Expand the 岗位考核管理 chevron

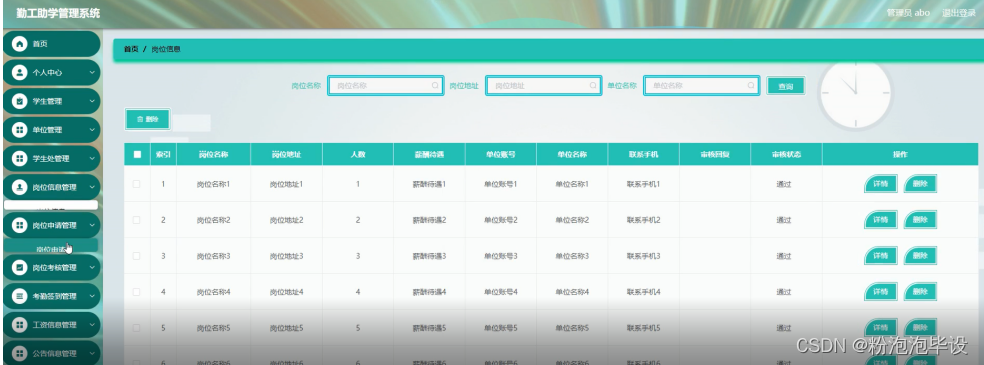click(x=92, y=267)
